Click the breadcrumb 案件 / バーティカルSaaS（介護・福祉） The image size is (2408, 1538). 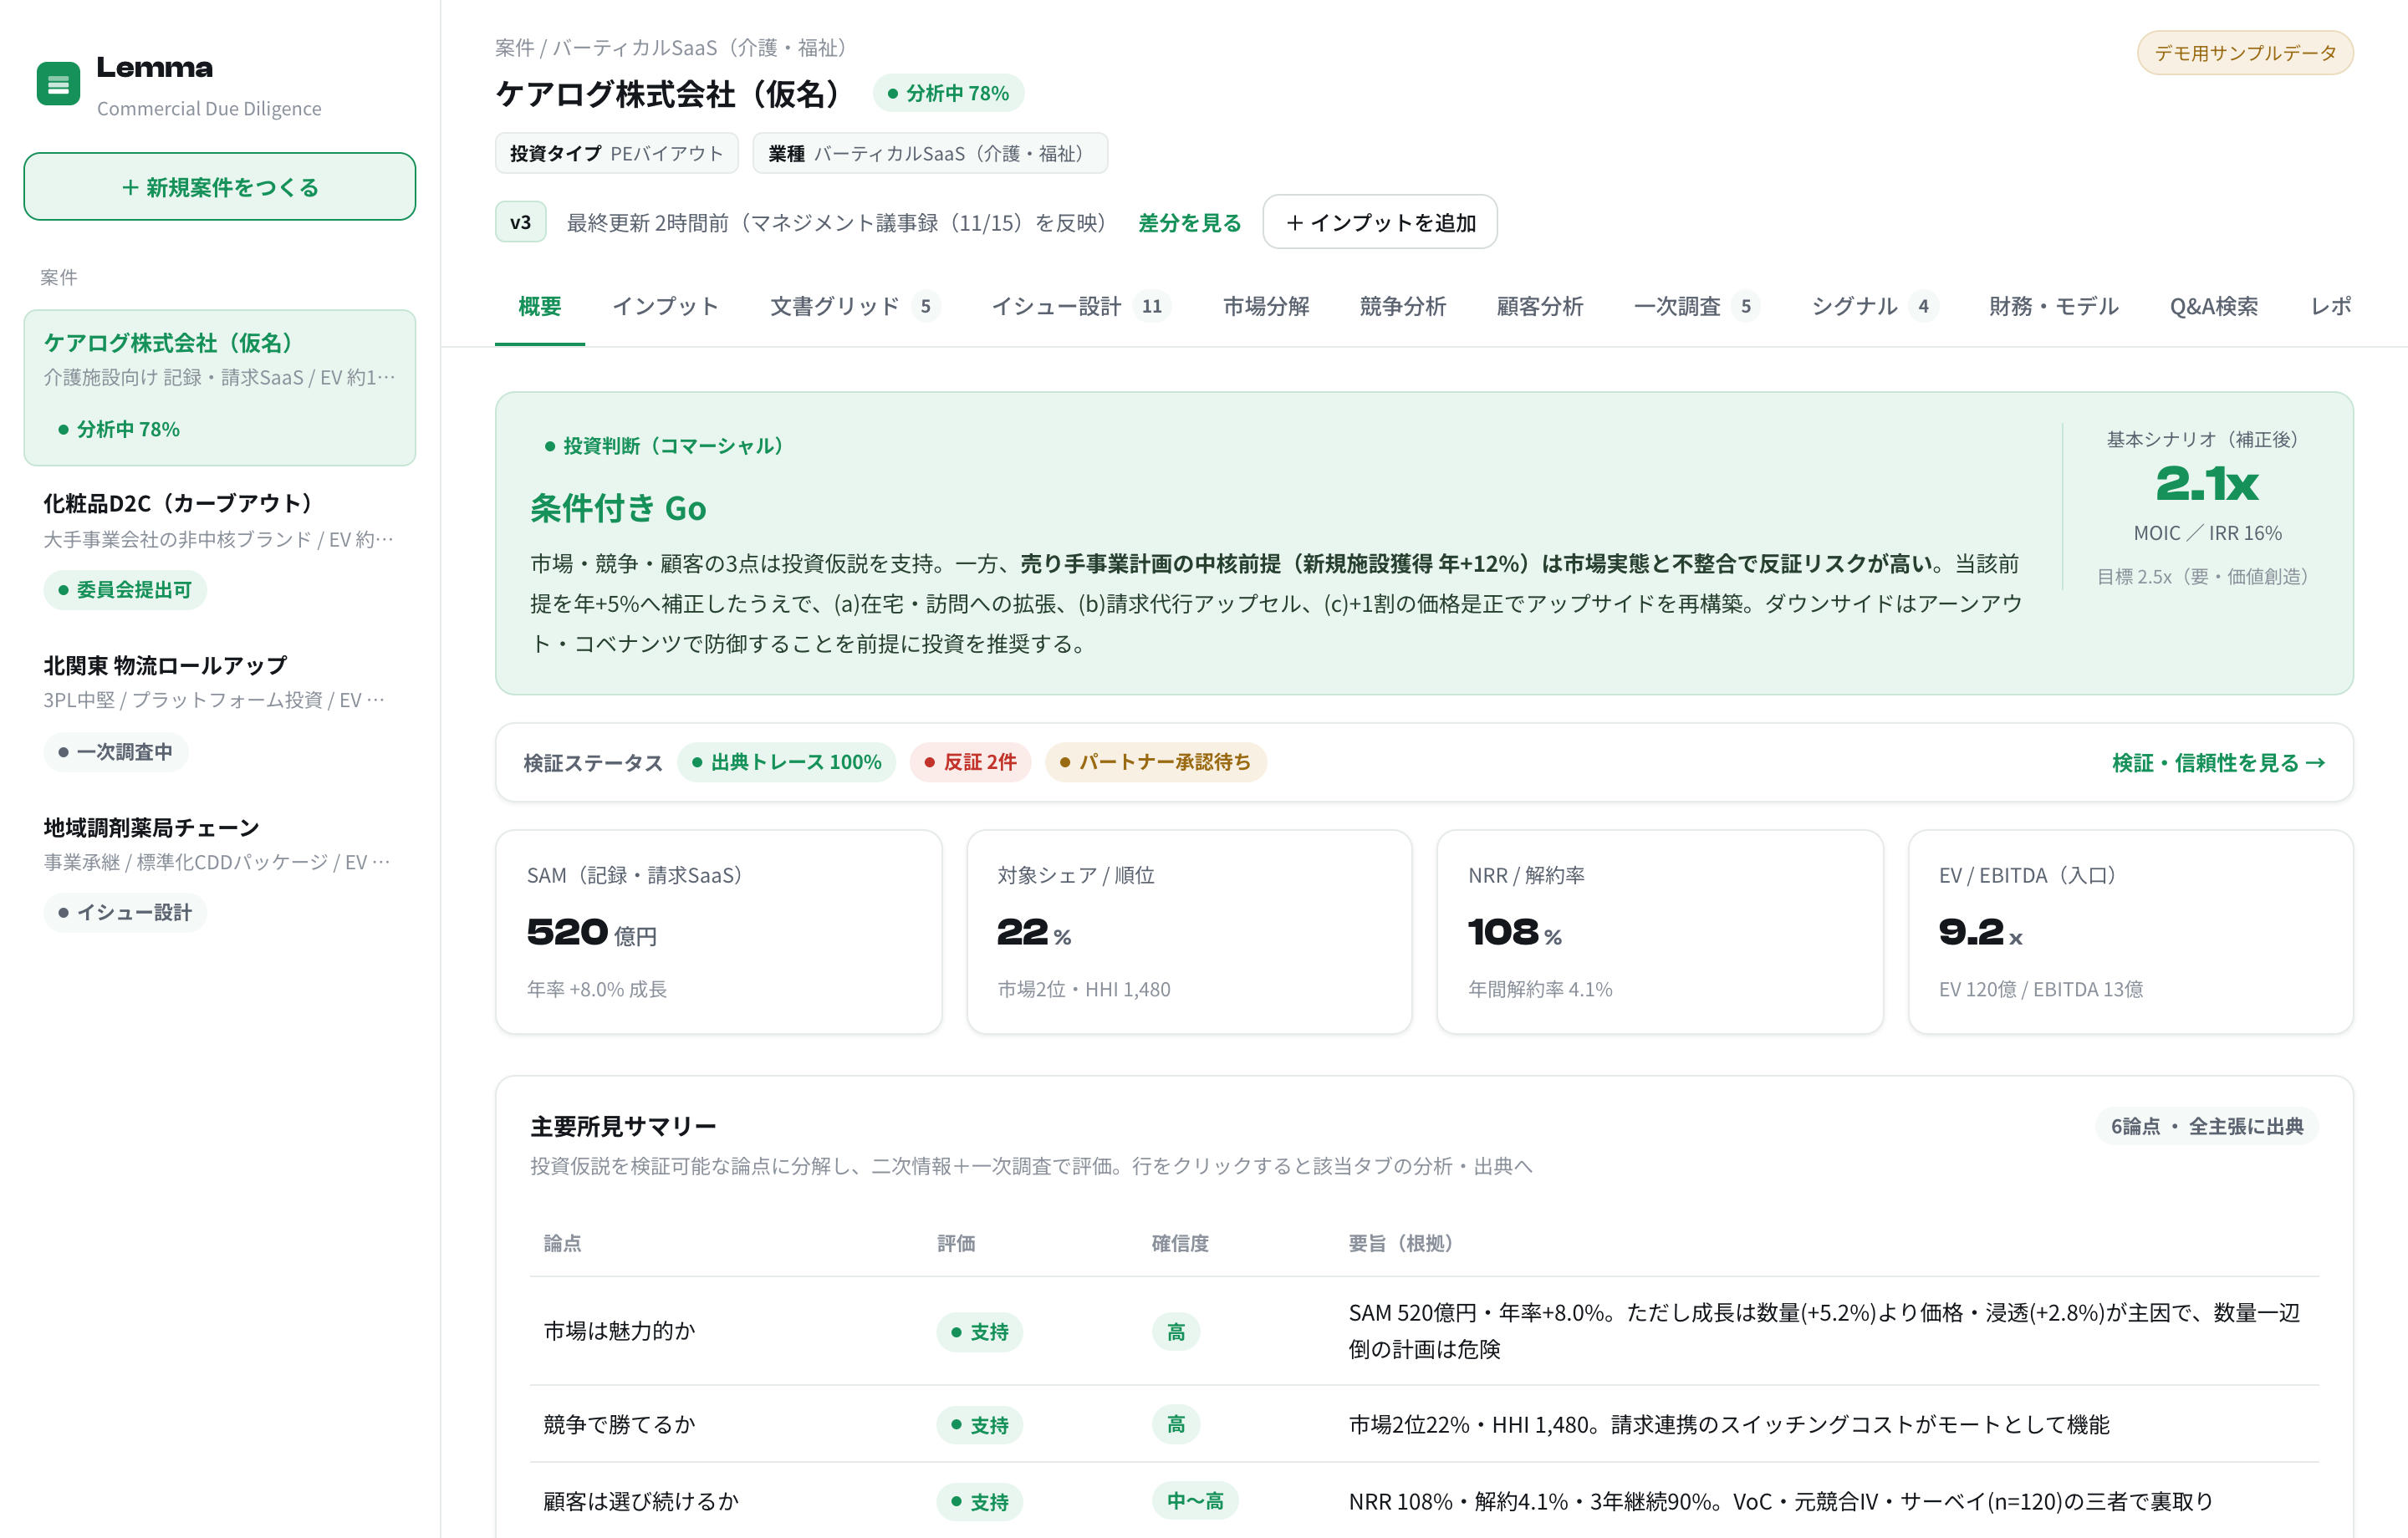[x=675, y=48]
